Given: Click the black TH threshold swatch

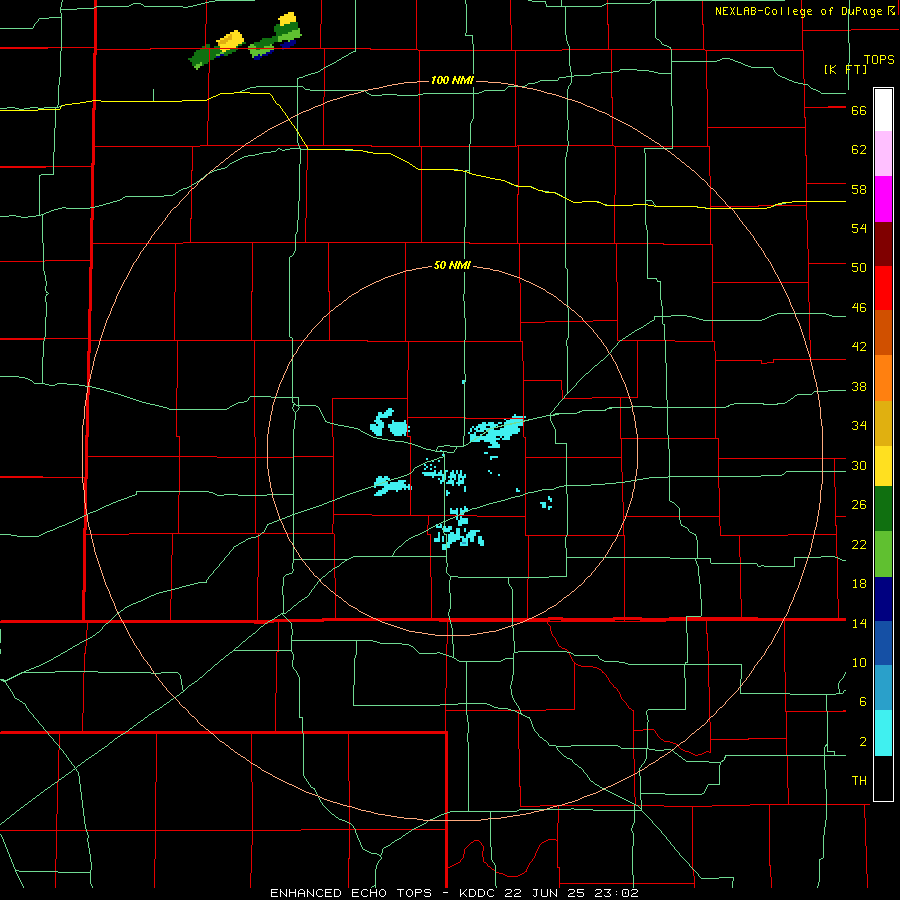Looking at the screenshot, I should click(x=883, y=778).
